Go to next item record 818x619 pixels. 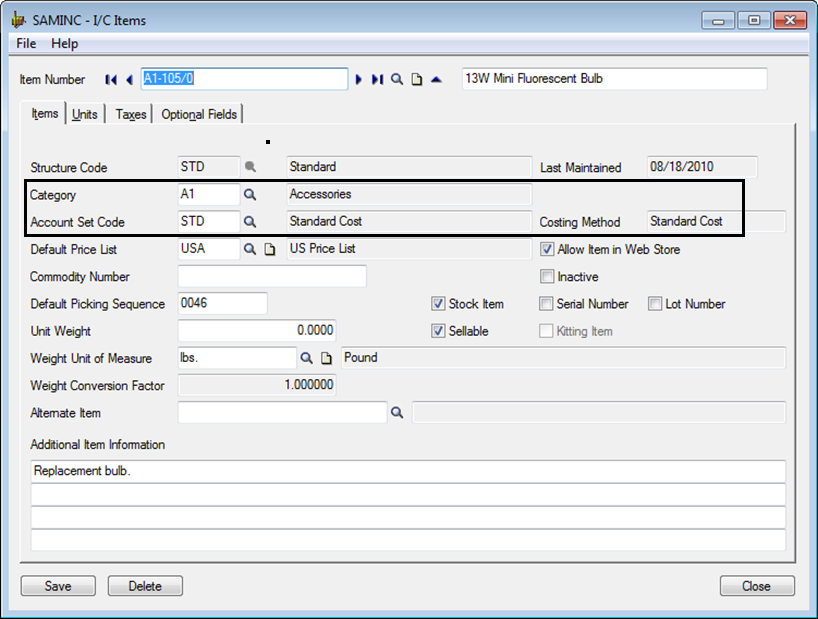pos(358,79)
